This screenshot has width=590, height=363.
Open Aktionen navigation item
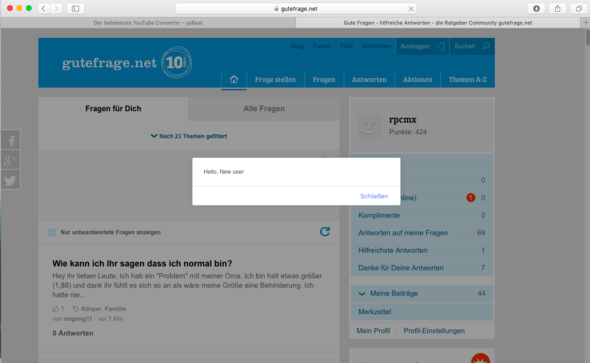418,79
